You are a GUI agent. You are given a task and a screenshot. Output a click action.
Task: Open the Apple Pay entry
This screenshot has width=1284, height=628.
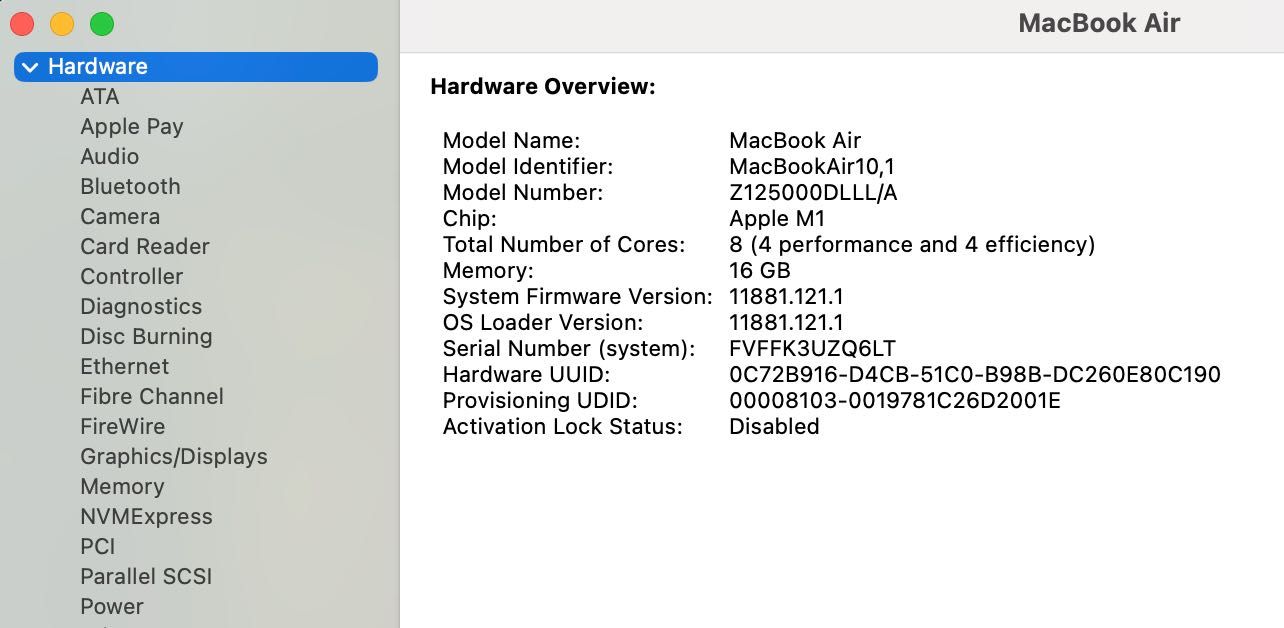(x=132, y=127)
